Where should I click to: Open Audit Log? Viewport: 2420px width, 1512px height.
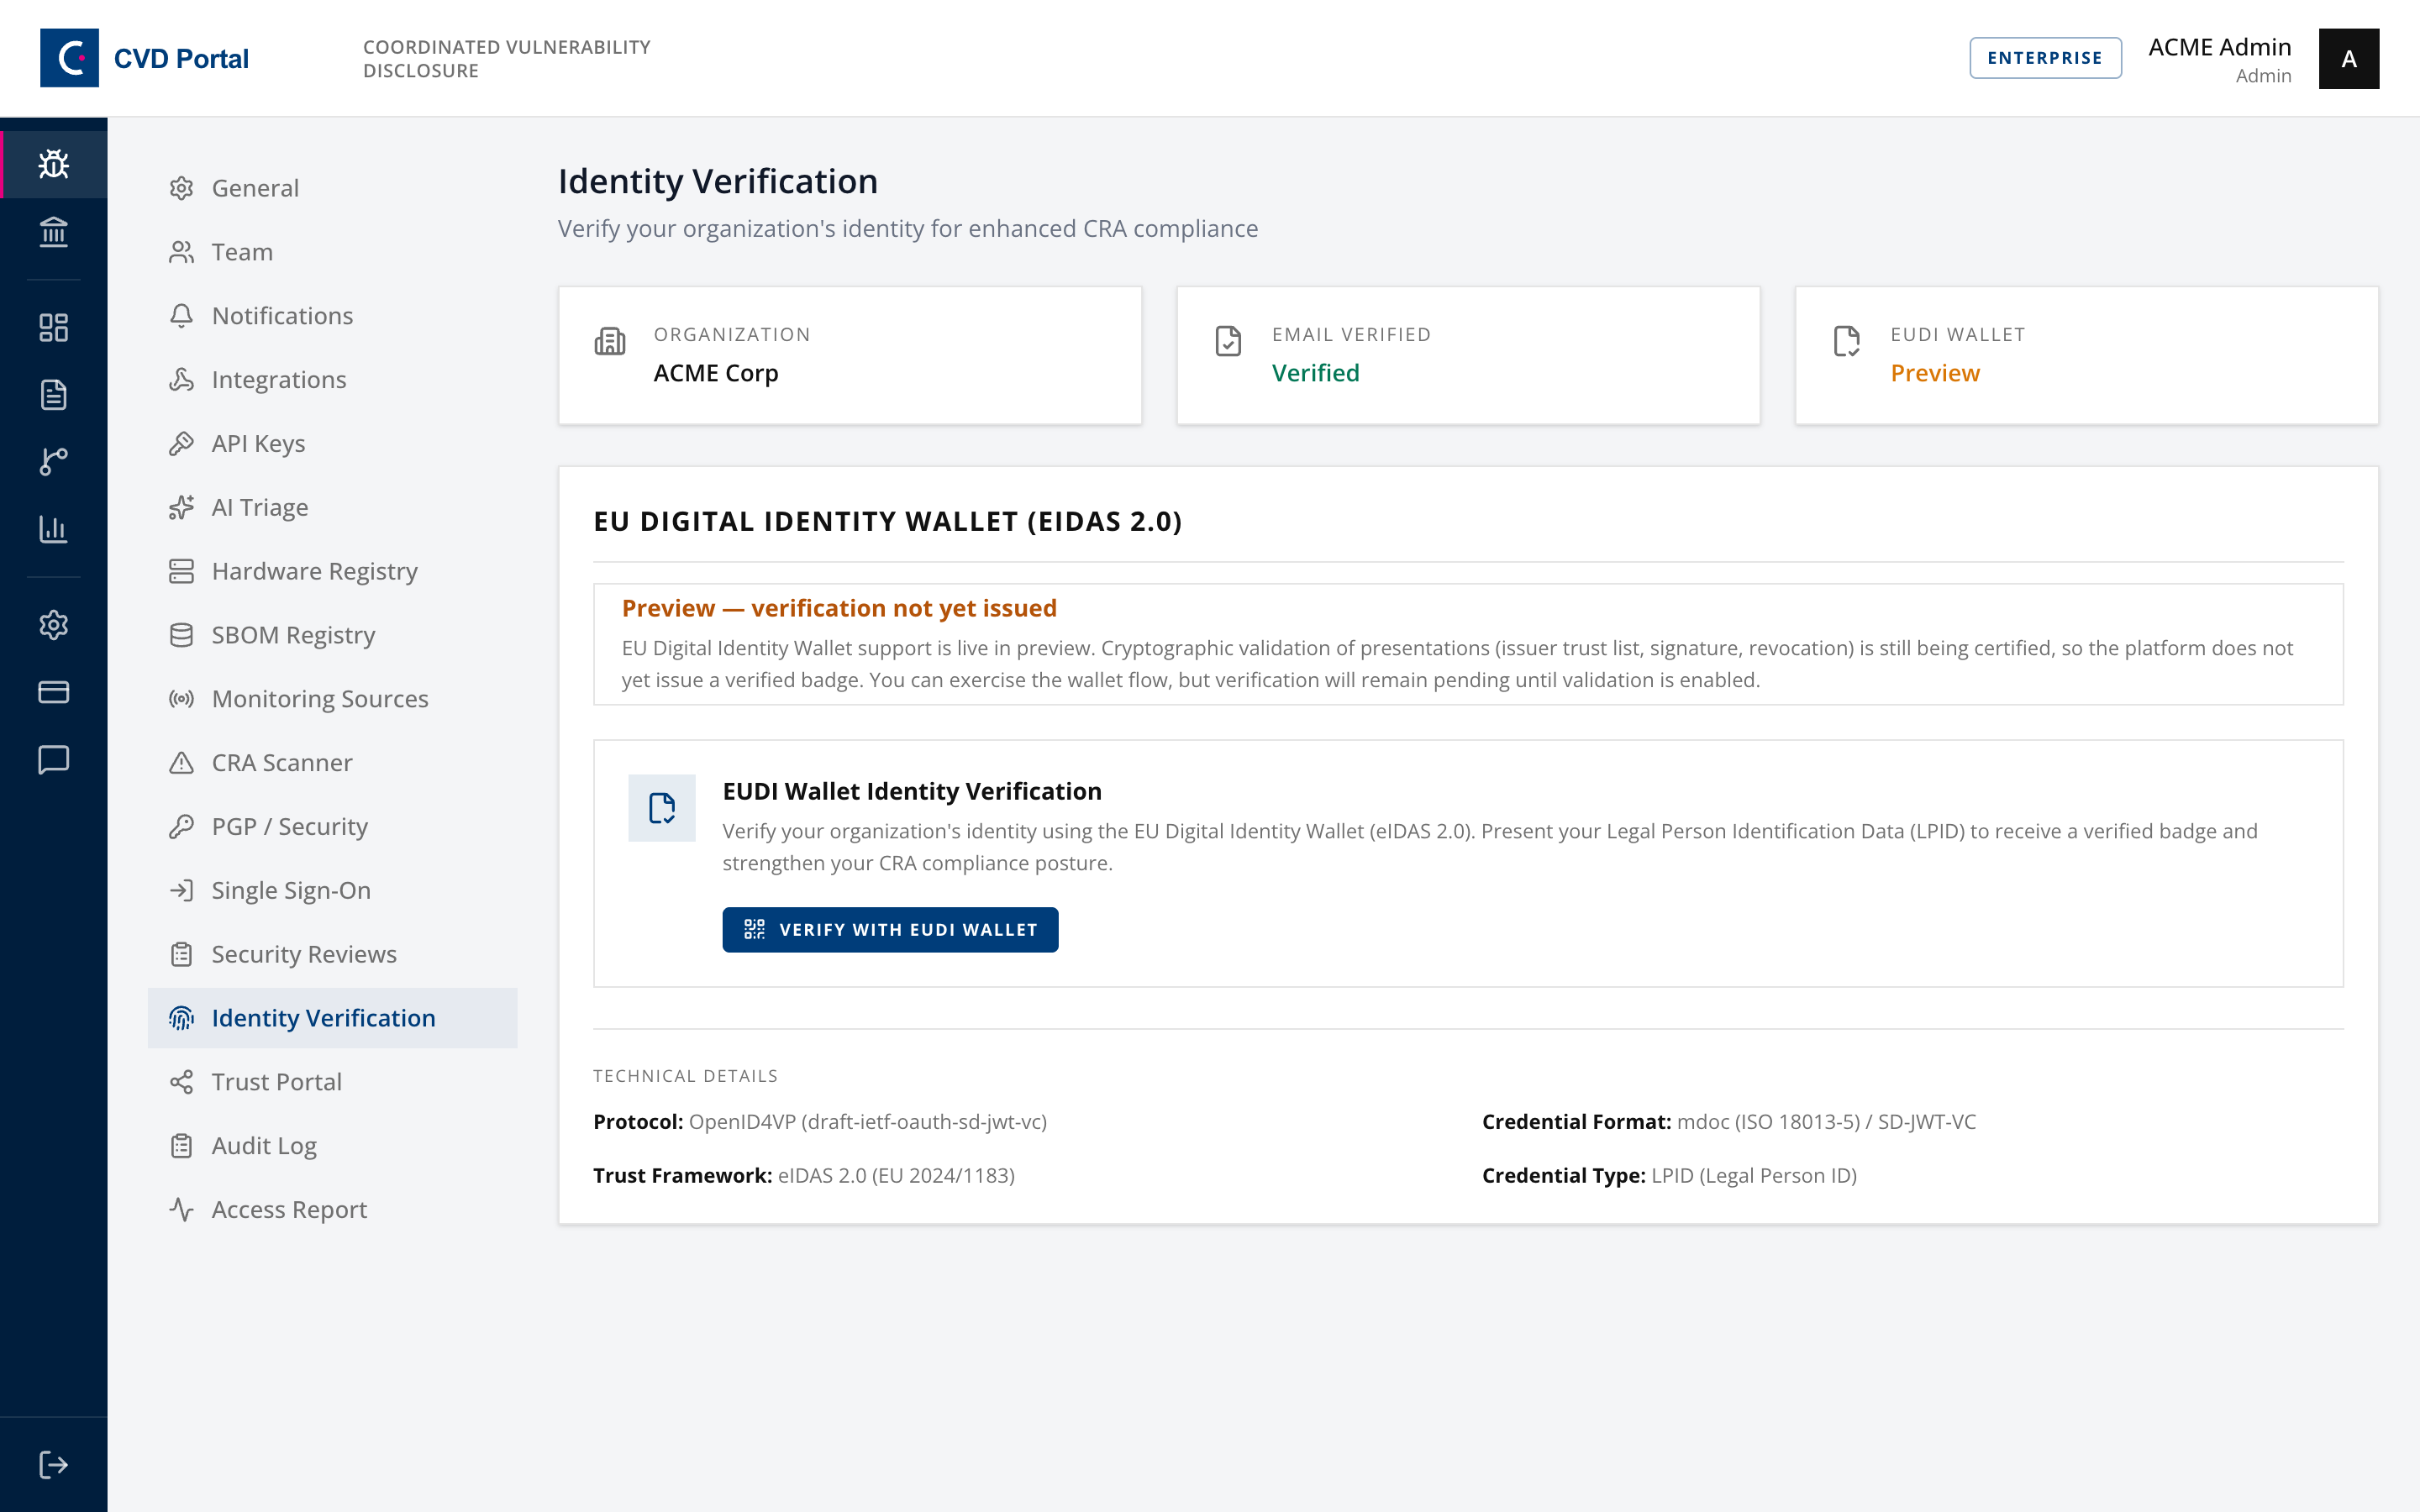coord(332,1146)
